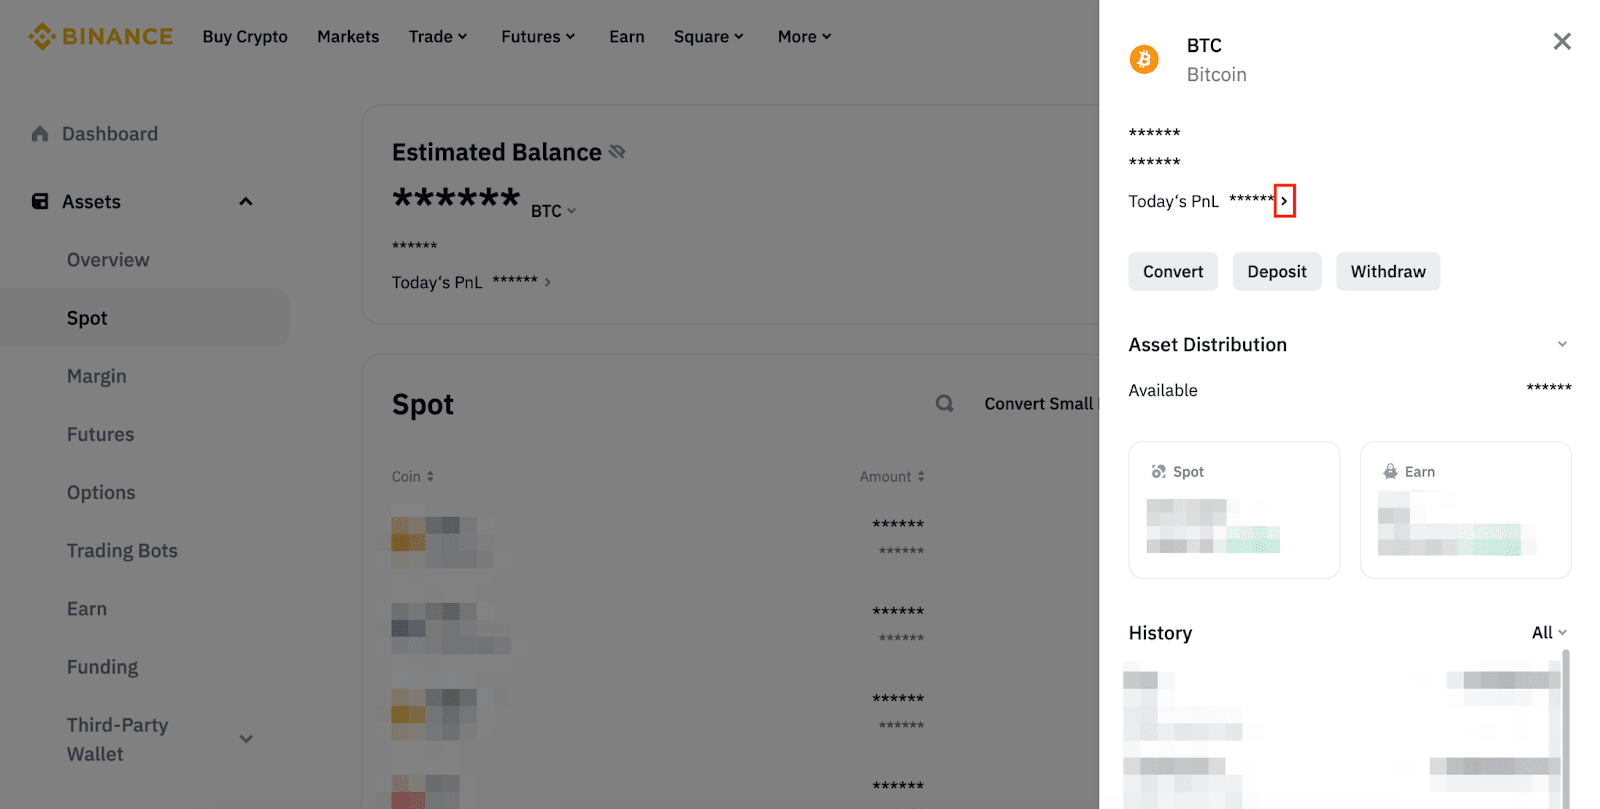Open the Trade menu in navigation
1600x809 pixels.
pos(437,37)
